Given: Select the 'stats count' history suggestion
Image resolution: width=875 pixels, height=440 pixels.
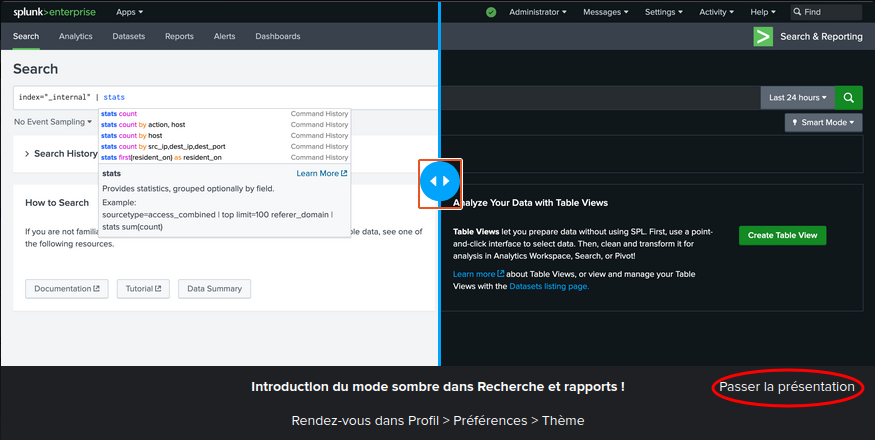Looking at the screenshot, I should point(224,113).
